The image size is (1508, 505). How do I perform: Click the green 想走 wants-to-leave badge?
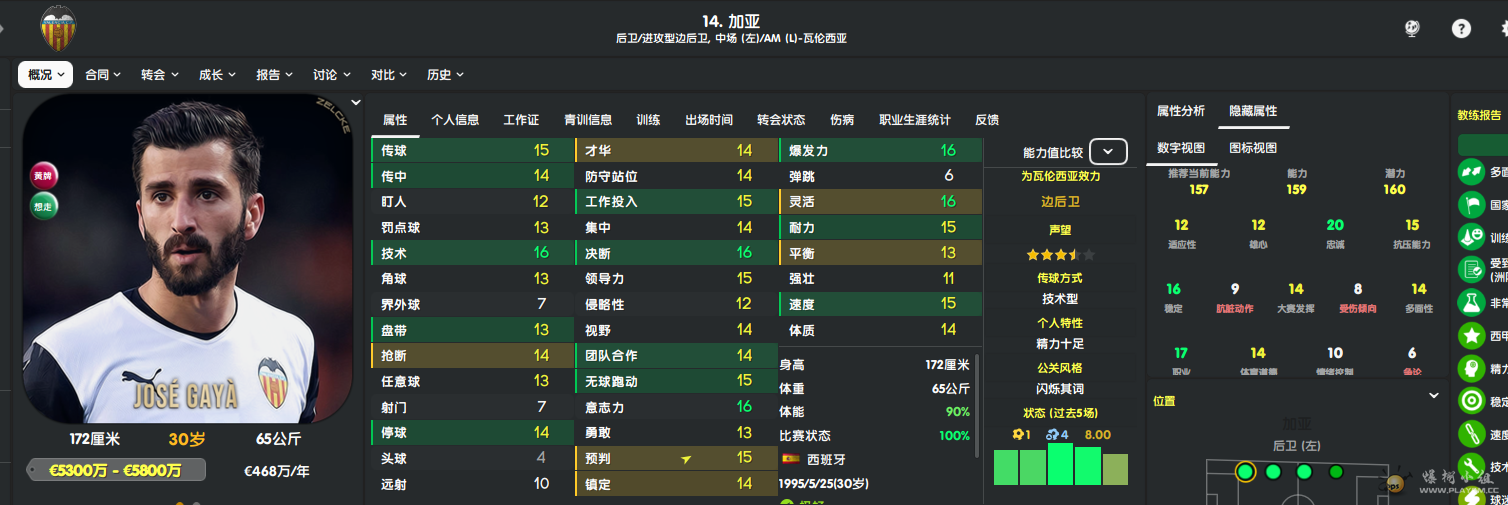43,206
